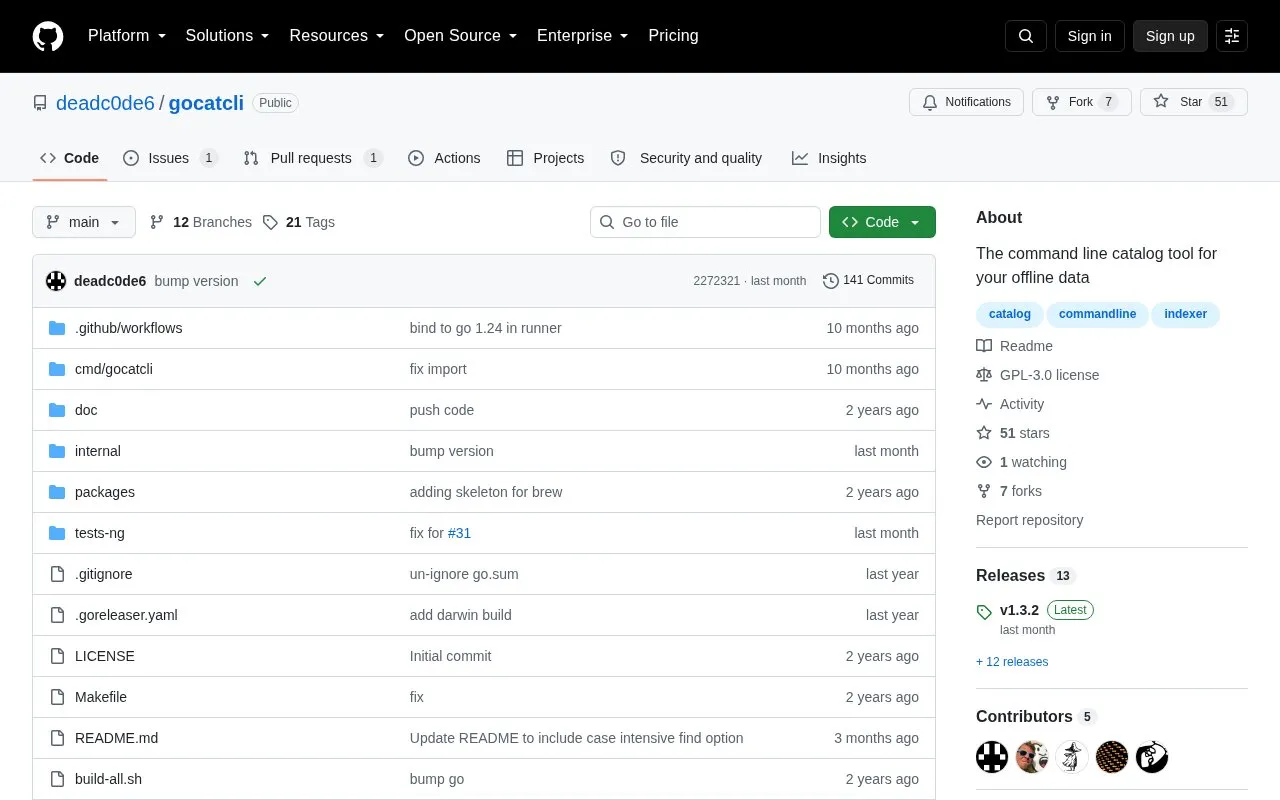Click the Activity pulse icon
Screen dimensions: 1280x800
pos(984,404)
